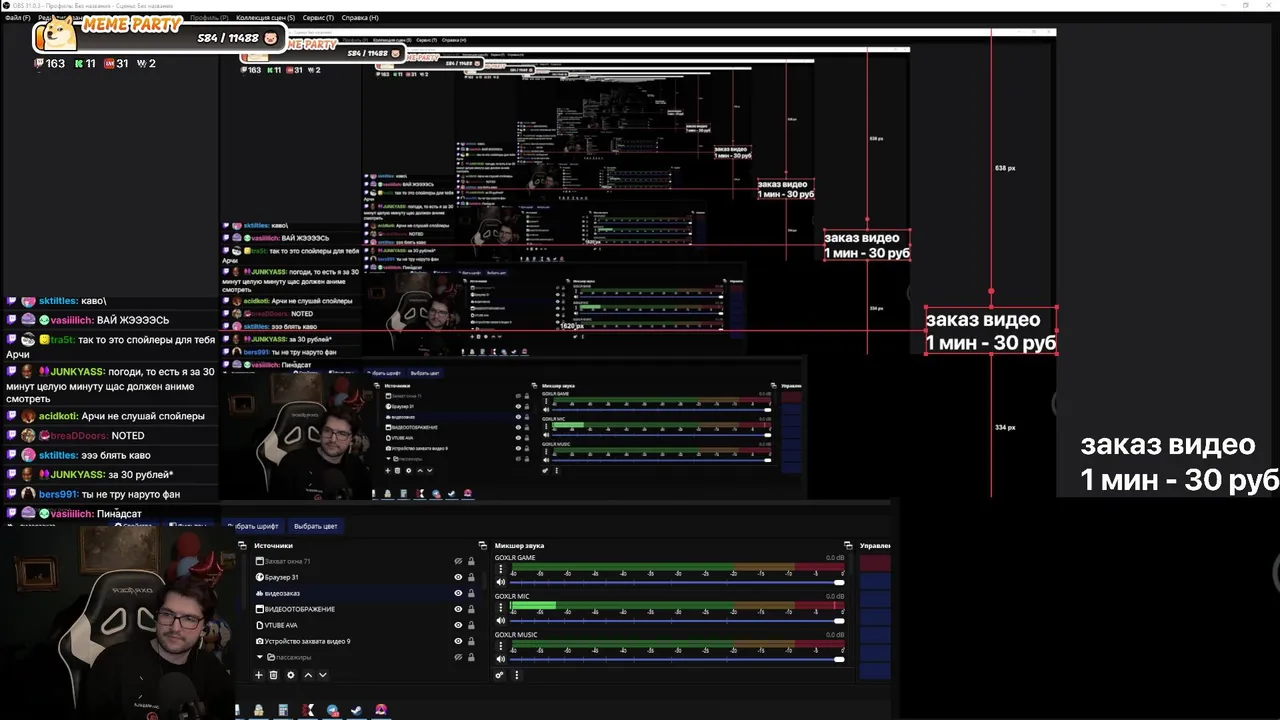Show hidden Захват окна 71 source via eye
The image size is (1280, 720).
click(459, 562)
